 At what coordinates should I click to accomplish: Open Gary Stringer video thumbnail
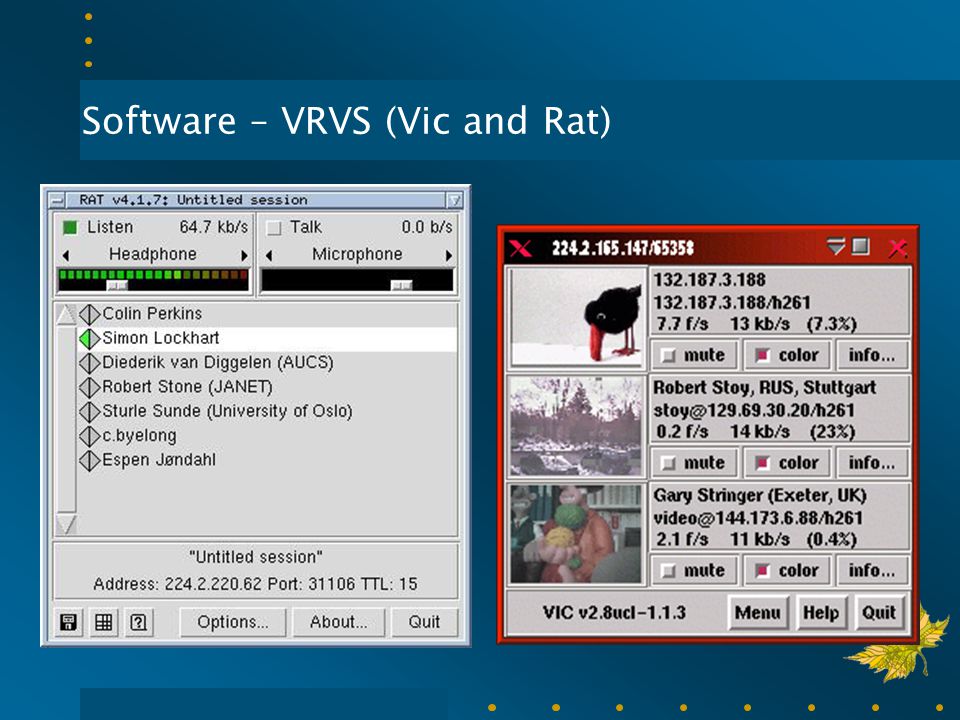(577, 534)
